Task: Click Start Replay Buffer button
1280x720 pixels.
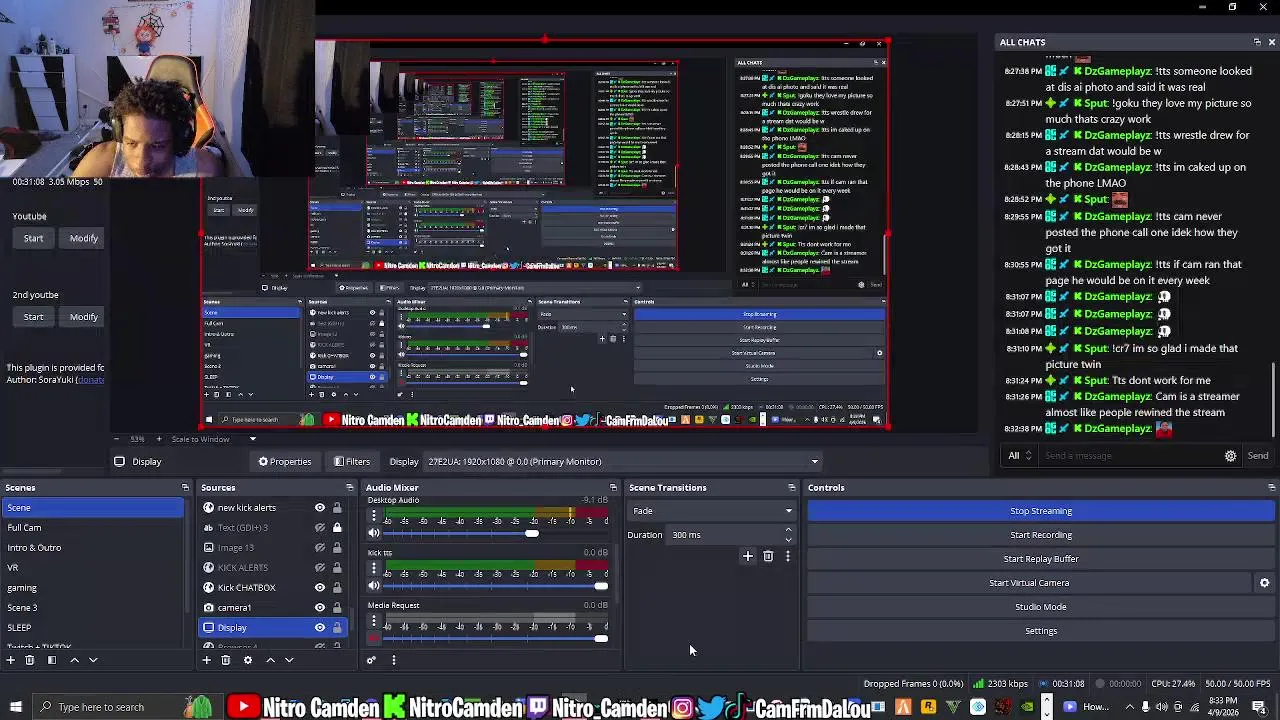Action: [1041, 559]
